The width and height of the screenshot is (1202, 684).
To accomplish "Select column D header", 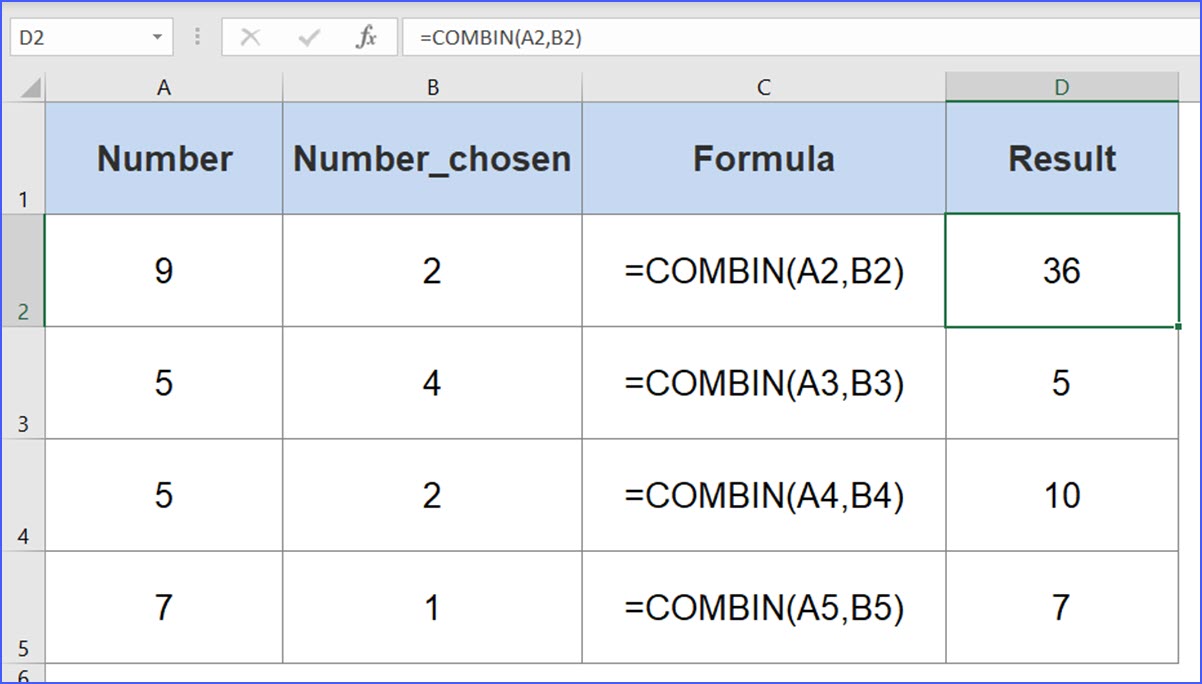I will click(1061, 88).
